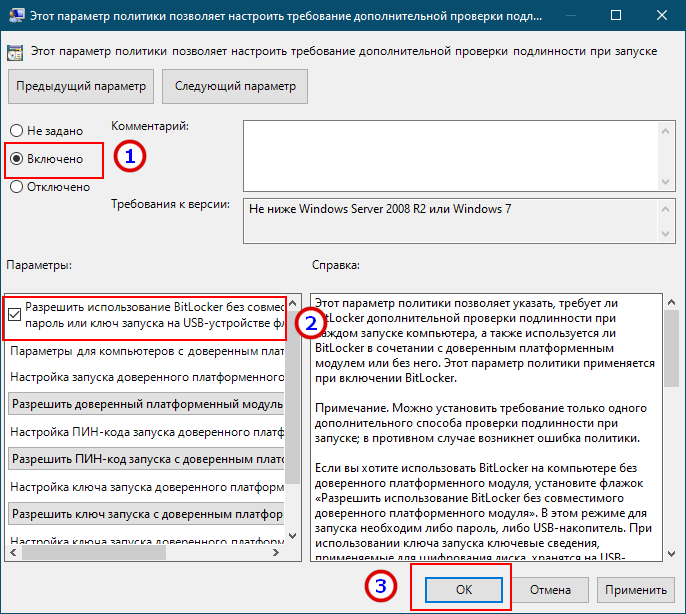Click version requirements scroll-up arrow

665,209
